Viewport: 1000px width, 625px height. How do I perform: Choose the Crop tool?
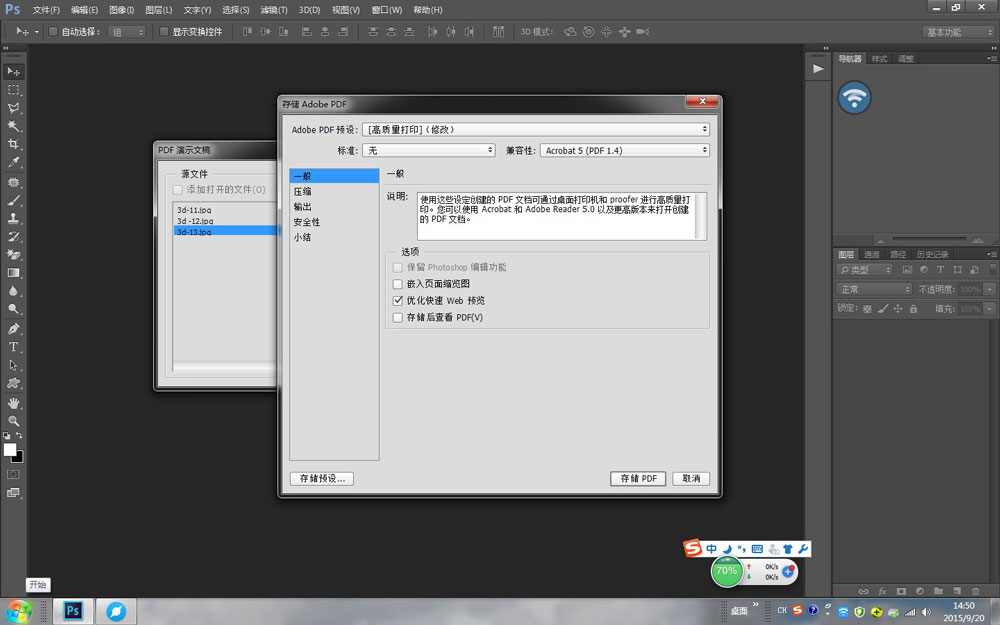click(x=13, y=144)
